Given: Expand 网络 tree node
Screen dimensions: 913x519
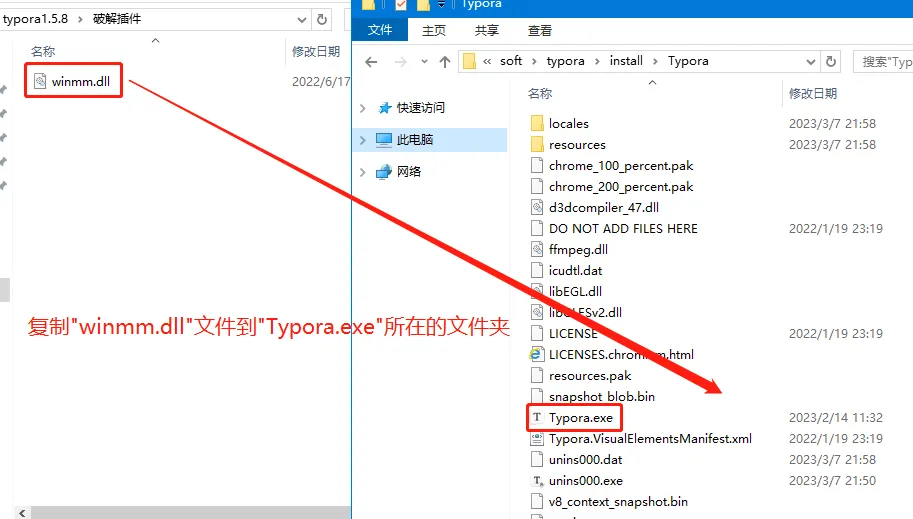Looking at the screenshot, I should (x=363, y=172).
